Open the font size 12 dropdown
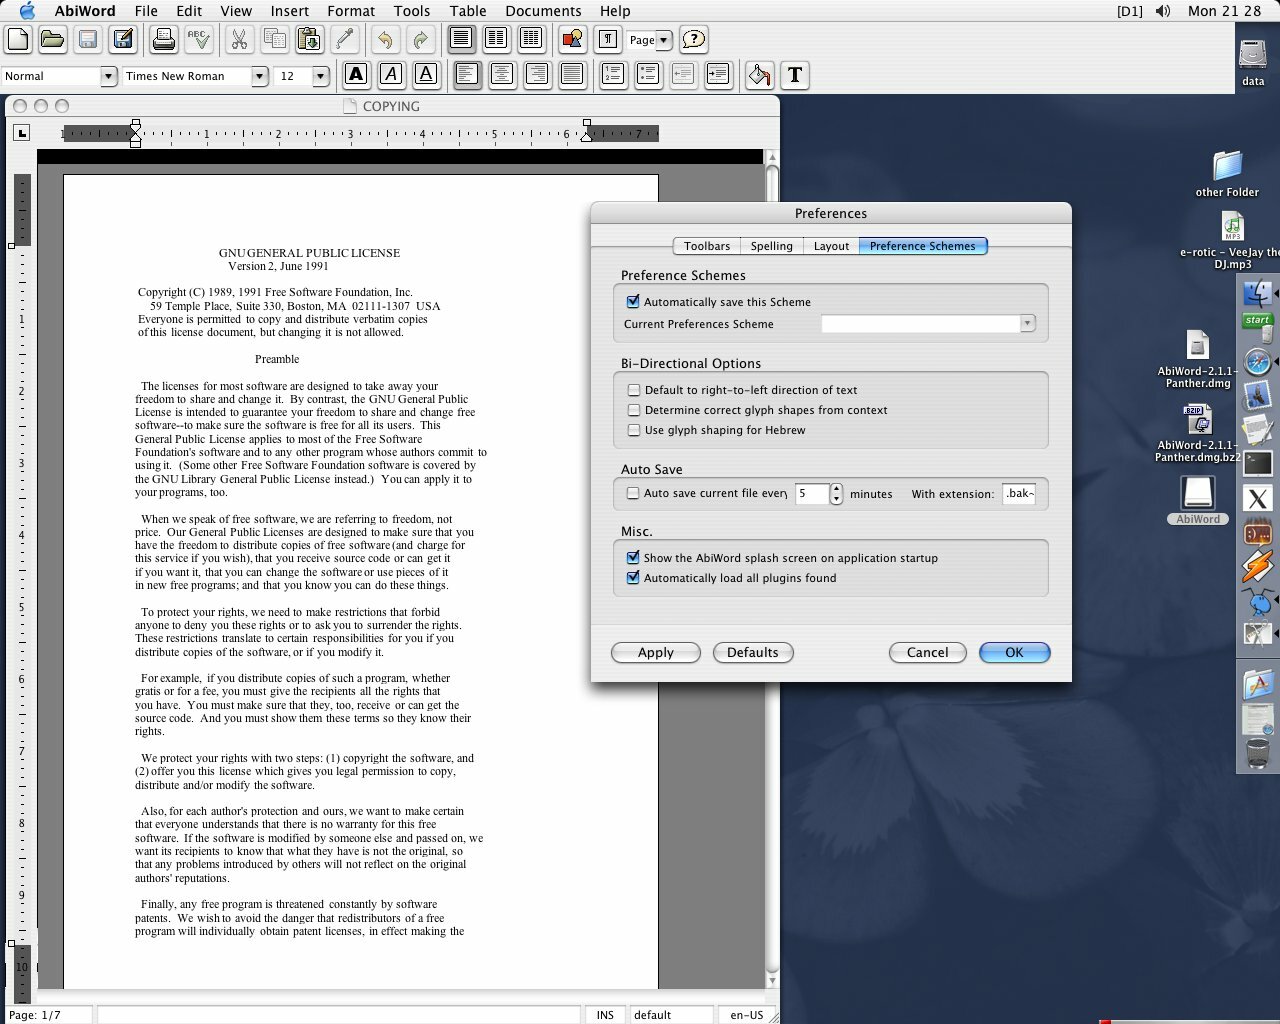The width and height of the screenshot is (1280, 1024). coord(321,76)
